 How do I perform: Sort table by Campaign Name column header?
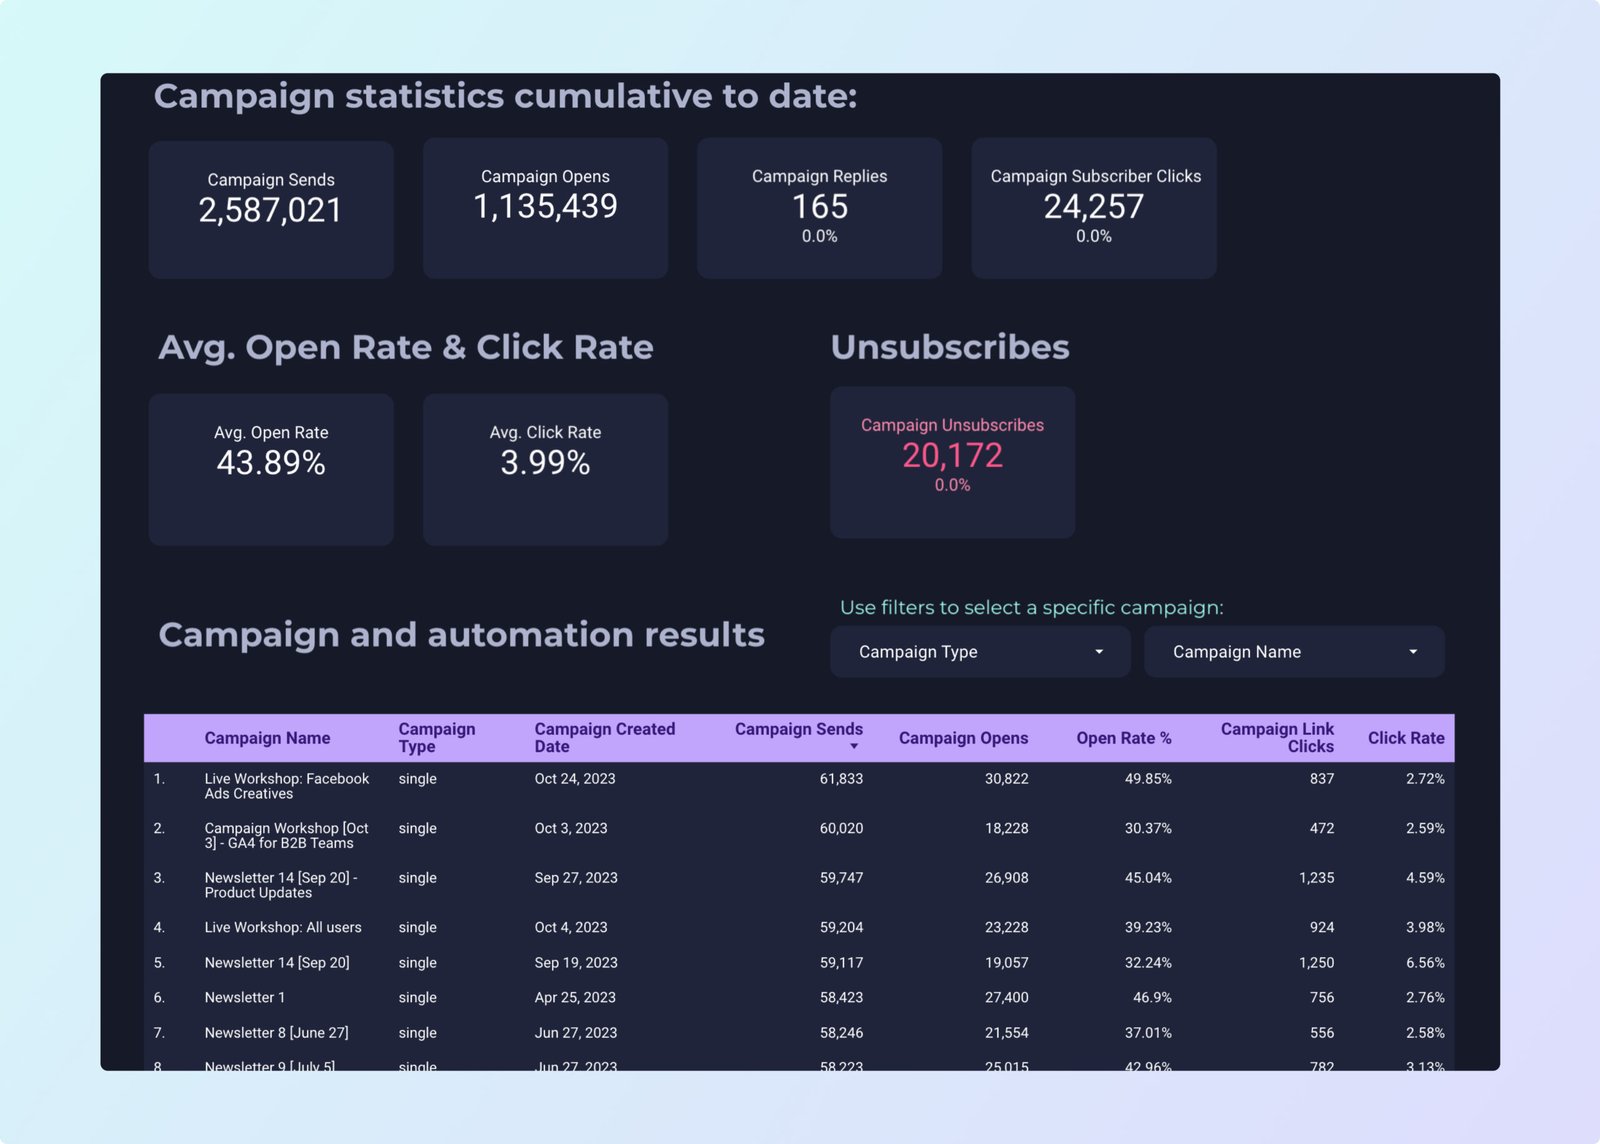[267, 738]
